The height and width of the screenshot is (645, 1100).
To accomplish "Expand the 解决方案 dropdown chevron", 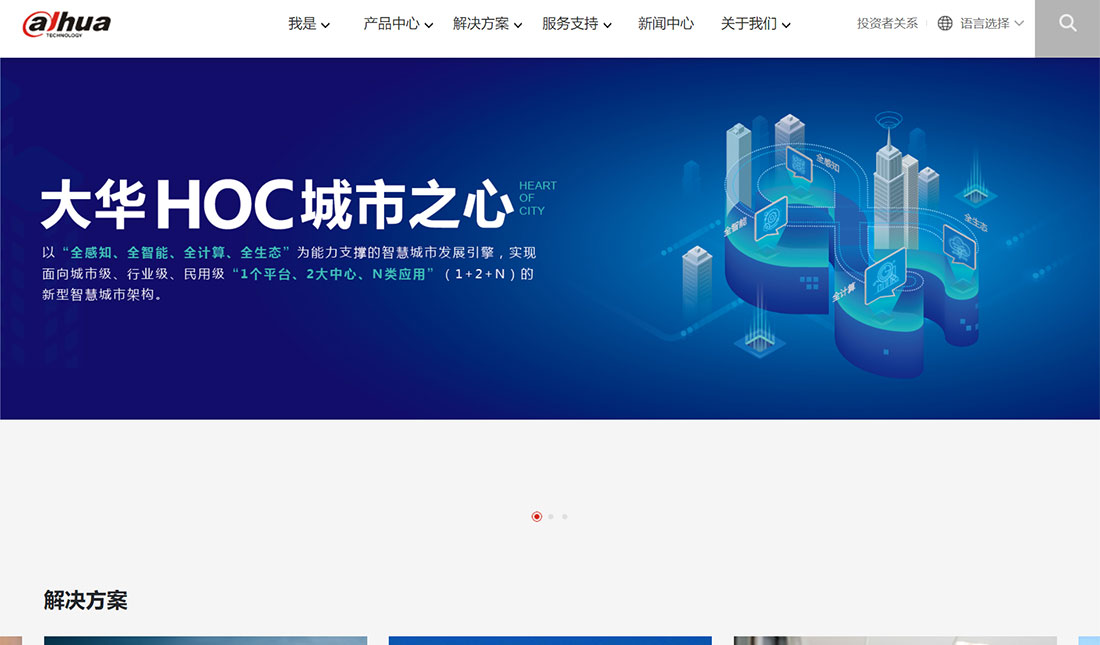I will point(518,25).
